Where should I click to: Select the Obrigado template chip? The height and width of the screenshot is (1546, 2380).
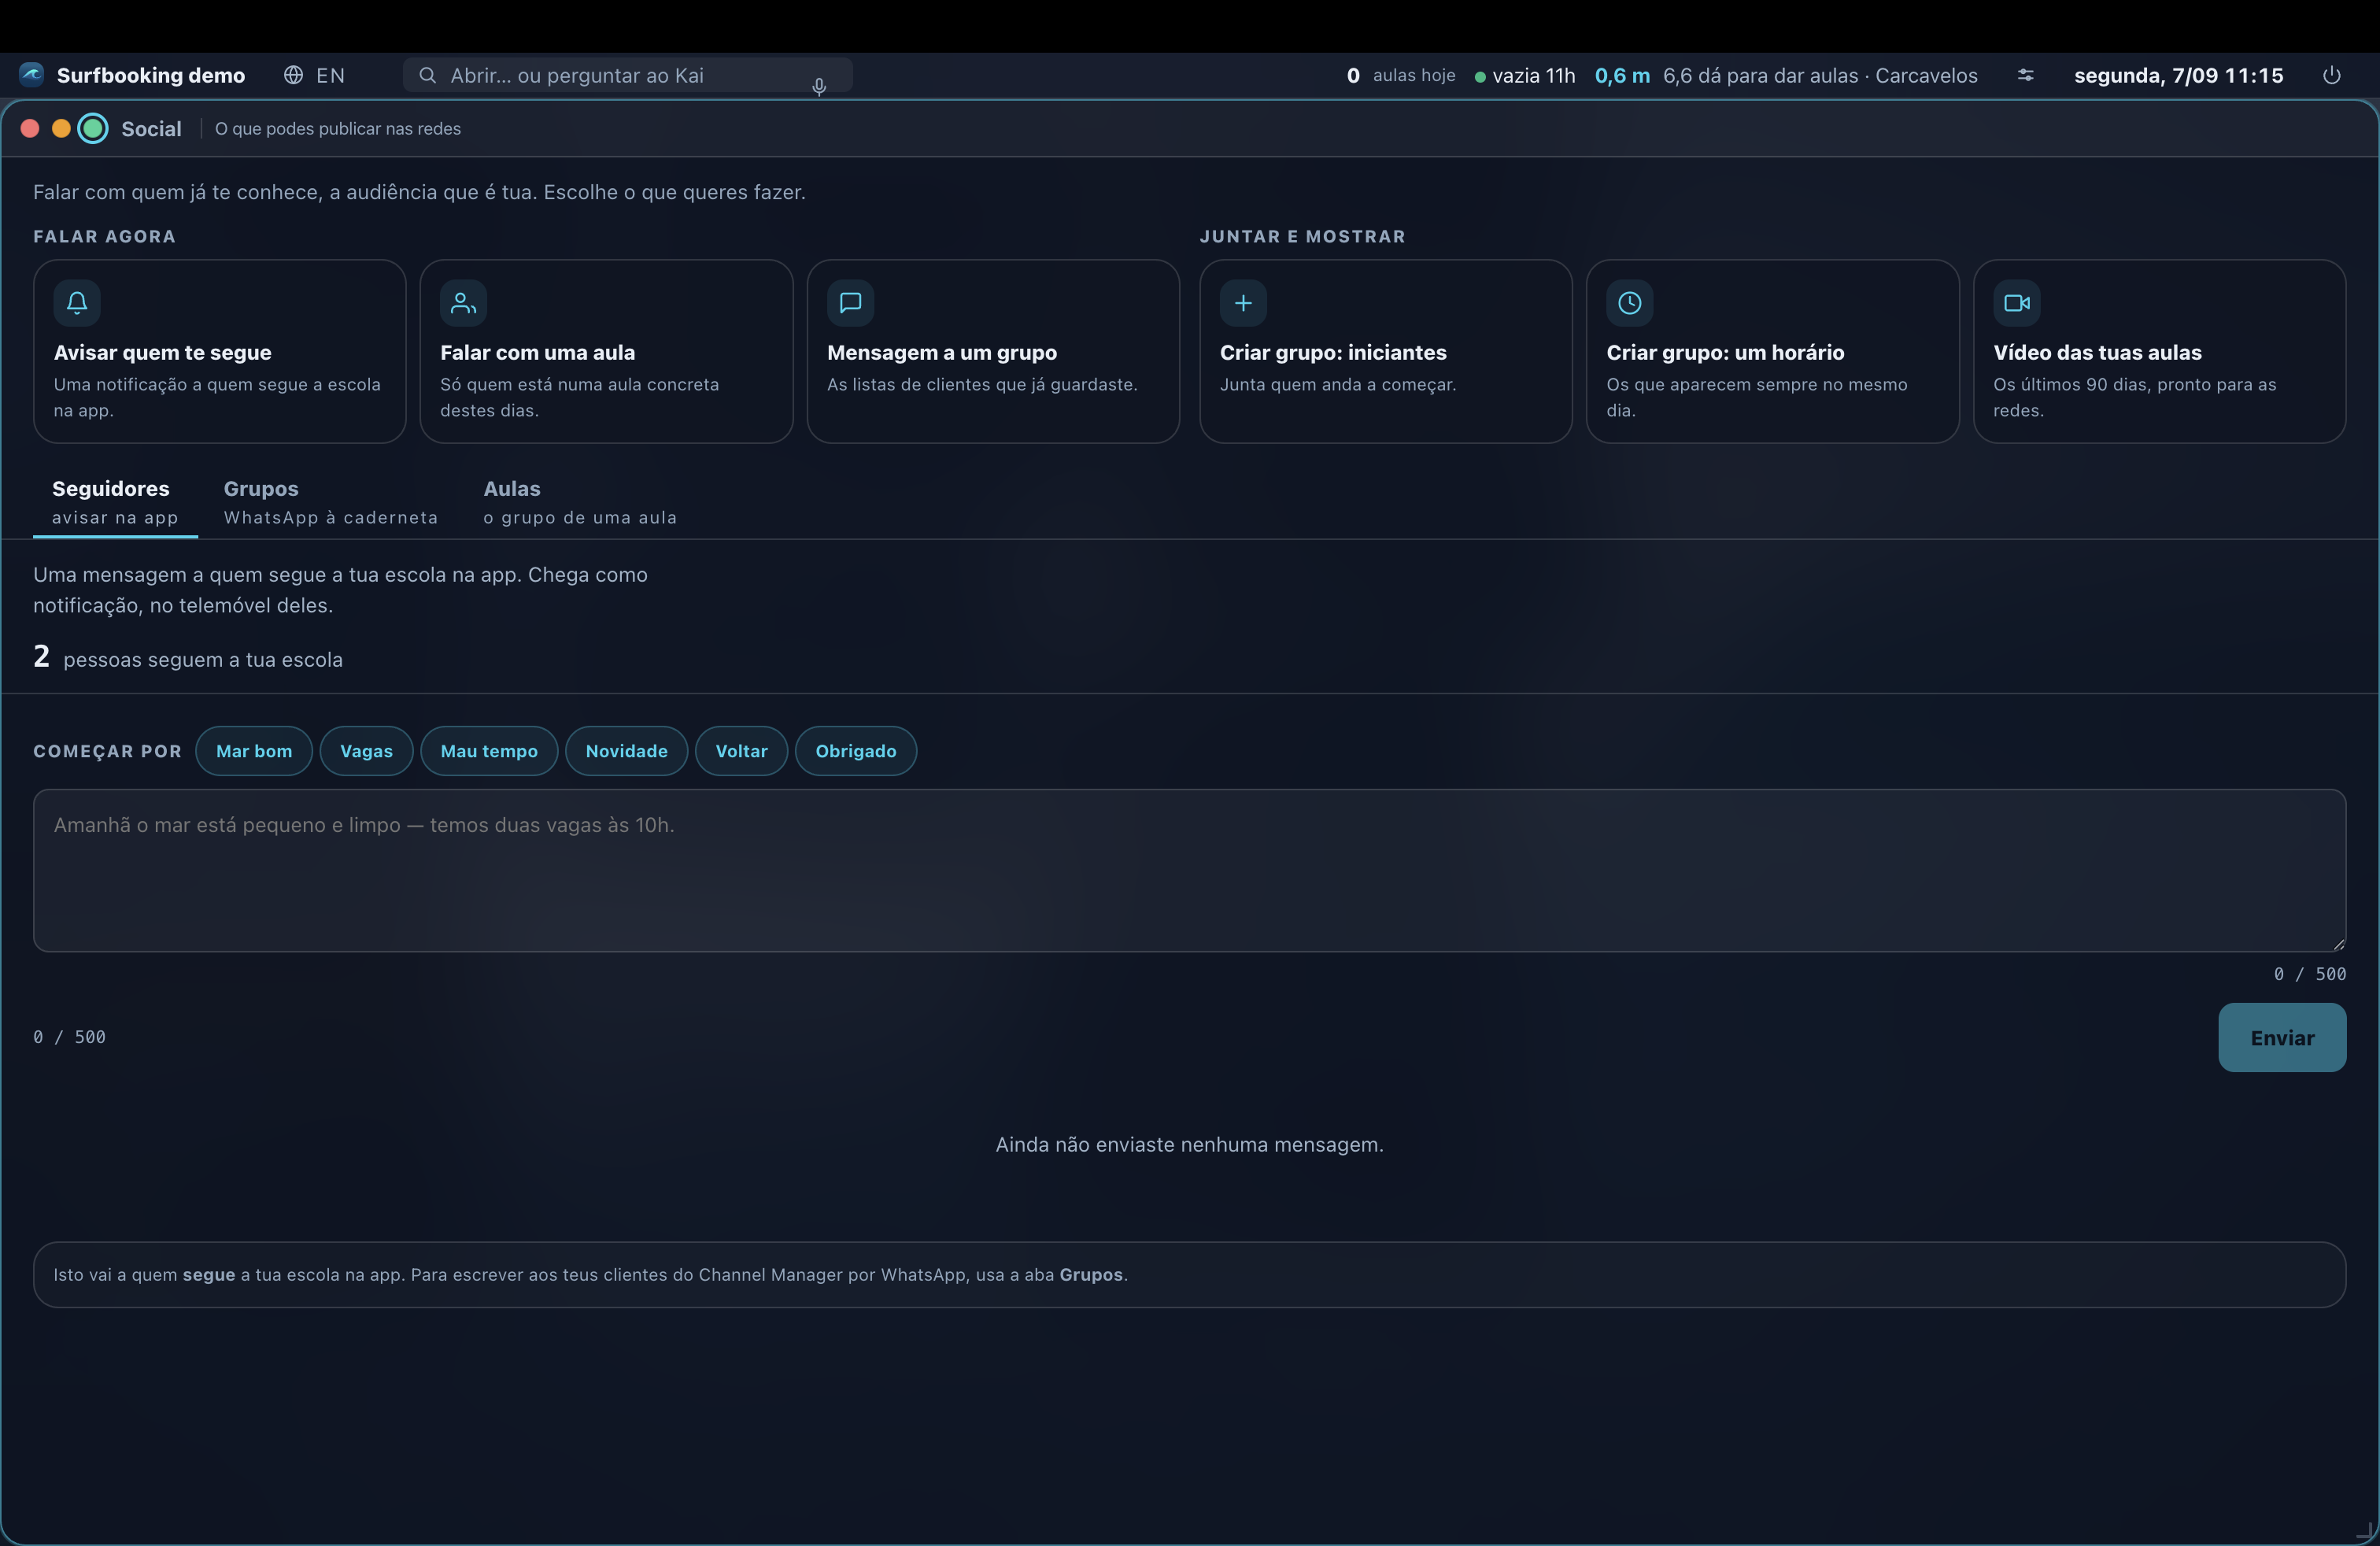coord(856,751)
